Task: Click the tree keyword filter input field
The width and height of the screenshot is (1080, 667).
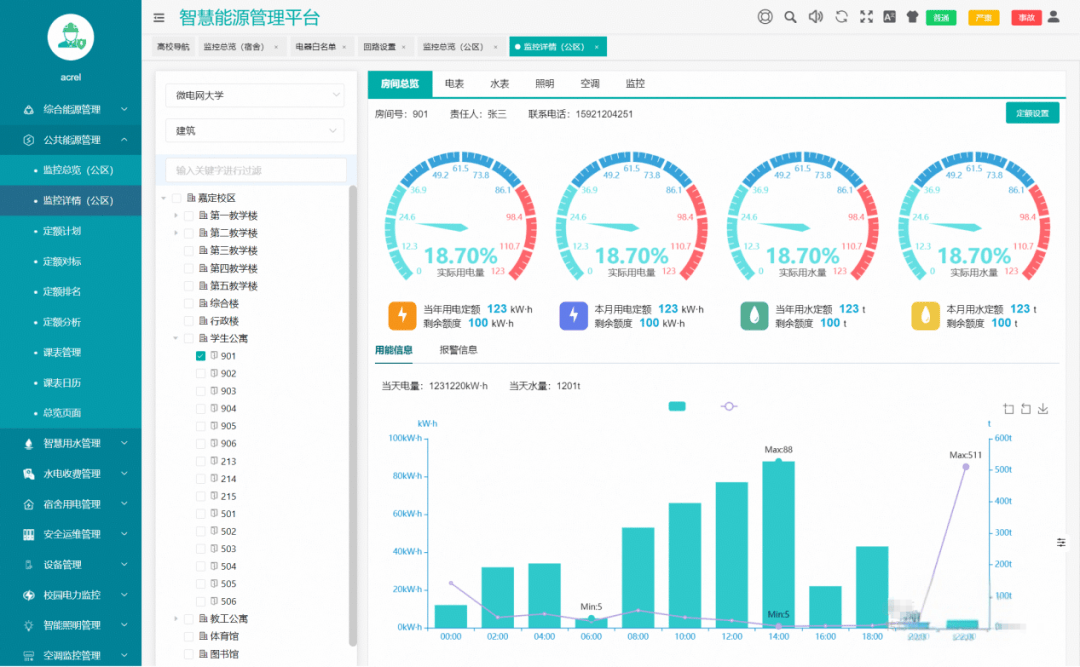Action: [x=255, y=171]
